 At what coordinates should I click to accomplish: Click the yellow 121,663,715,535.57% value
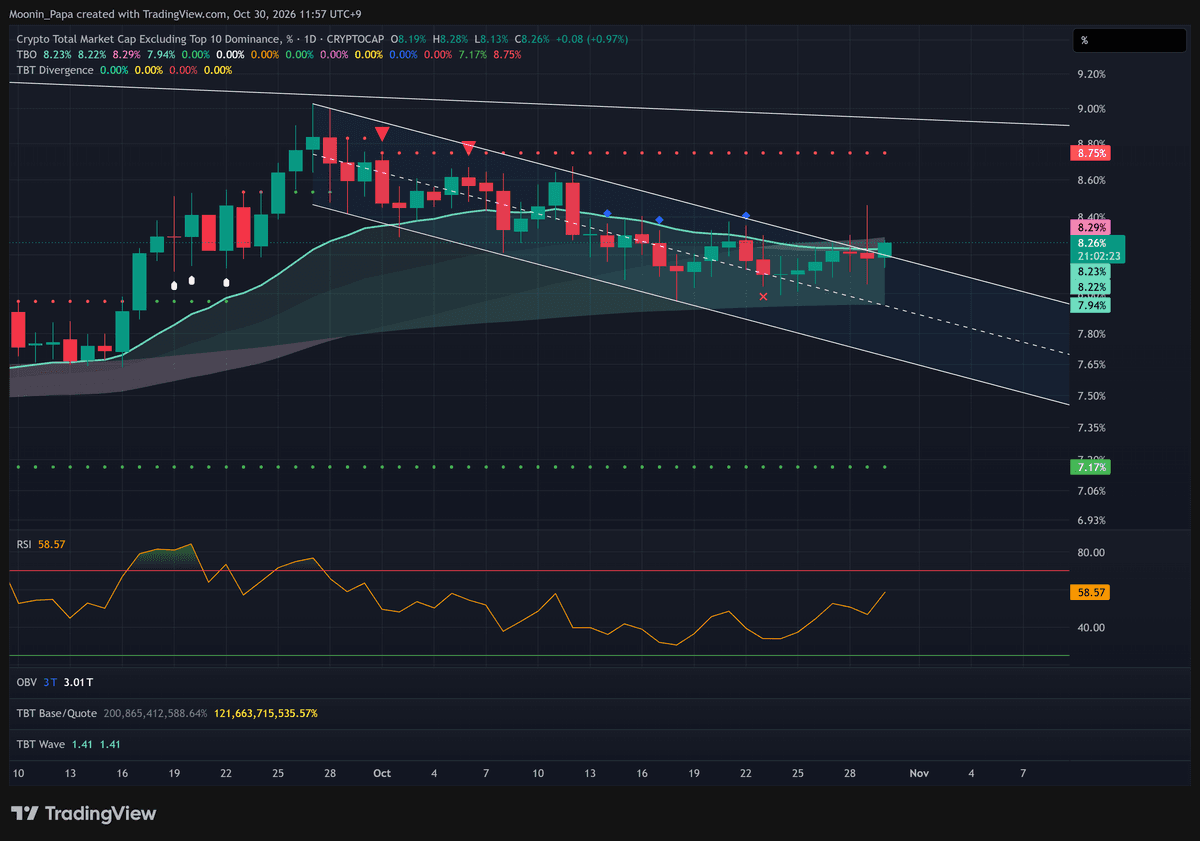266,713
